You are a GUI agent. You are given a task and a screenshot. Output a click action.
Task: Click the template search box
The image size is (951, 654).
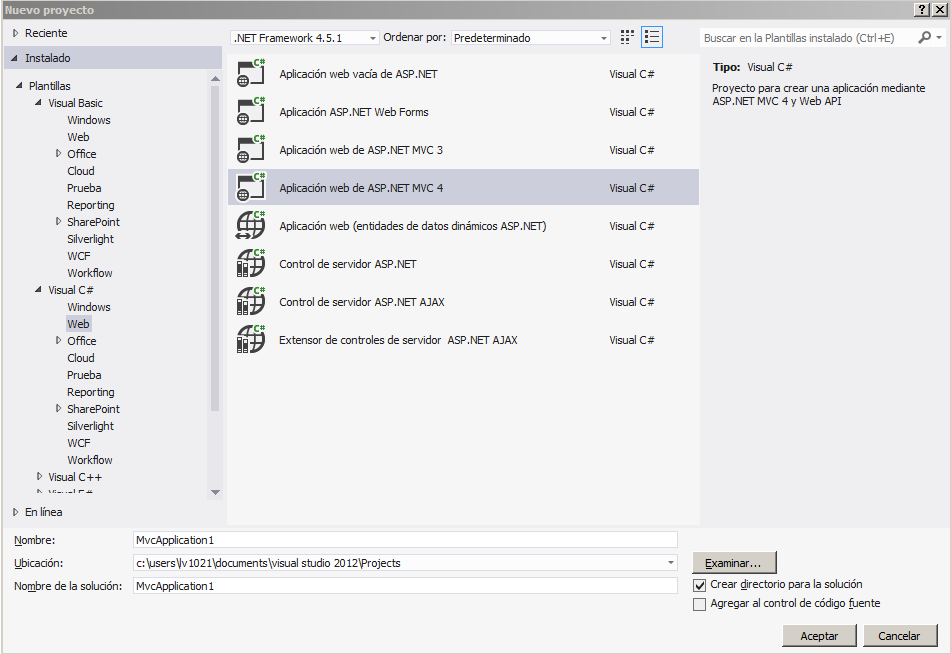coord(807,38)
